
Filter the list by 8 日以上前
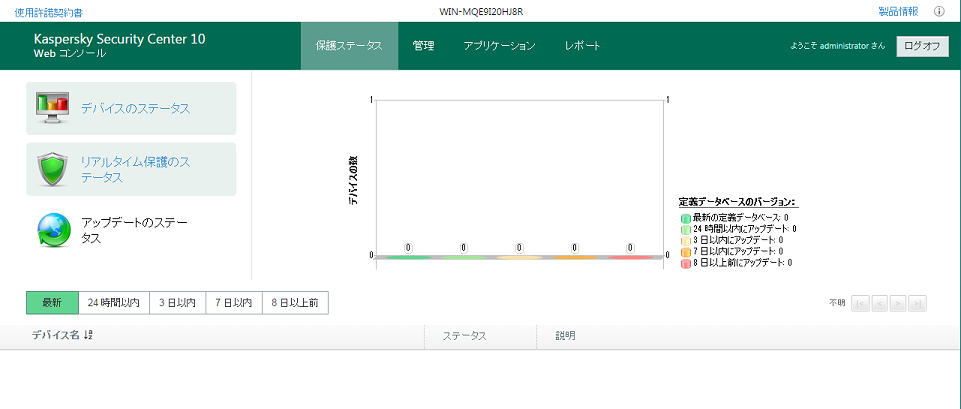tap(295, 303)
